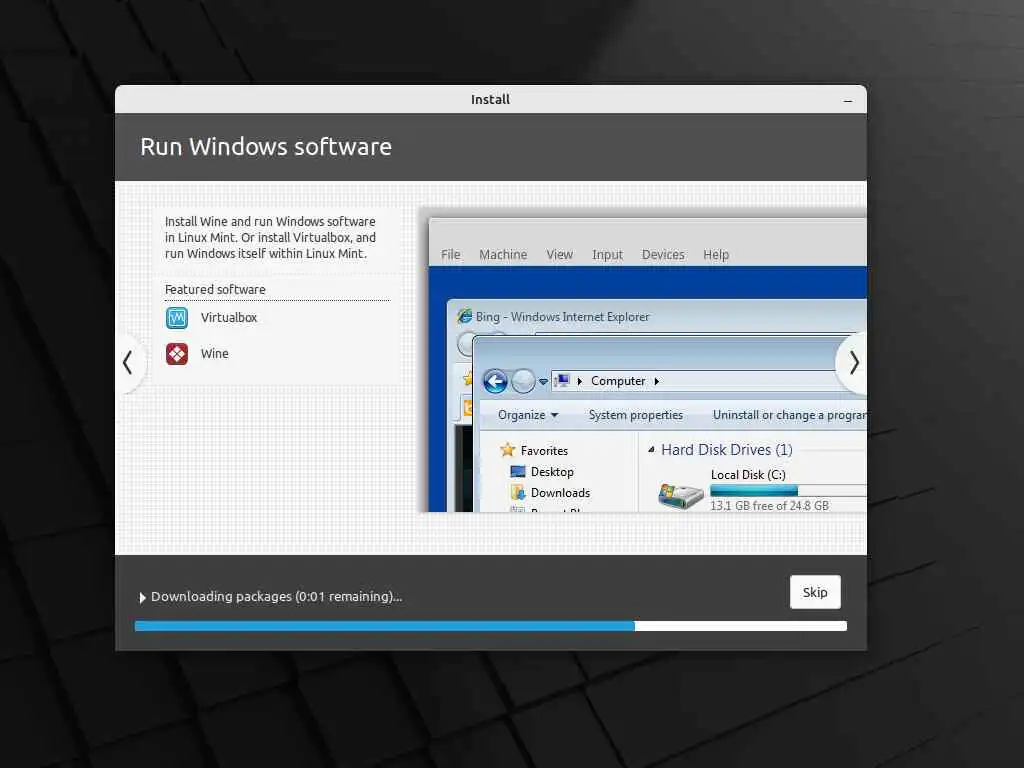Click the Skip button
Image resolution: width=1024 pixels, height=768 pixels.
[x=814, y=592]
